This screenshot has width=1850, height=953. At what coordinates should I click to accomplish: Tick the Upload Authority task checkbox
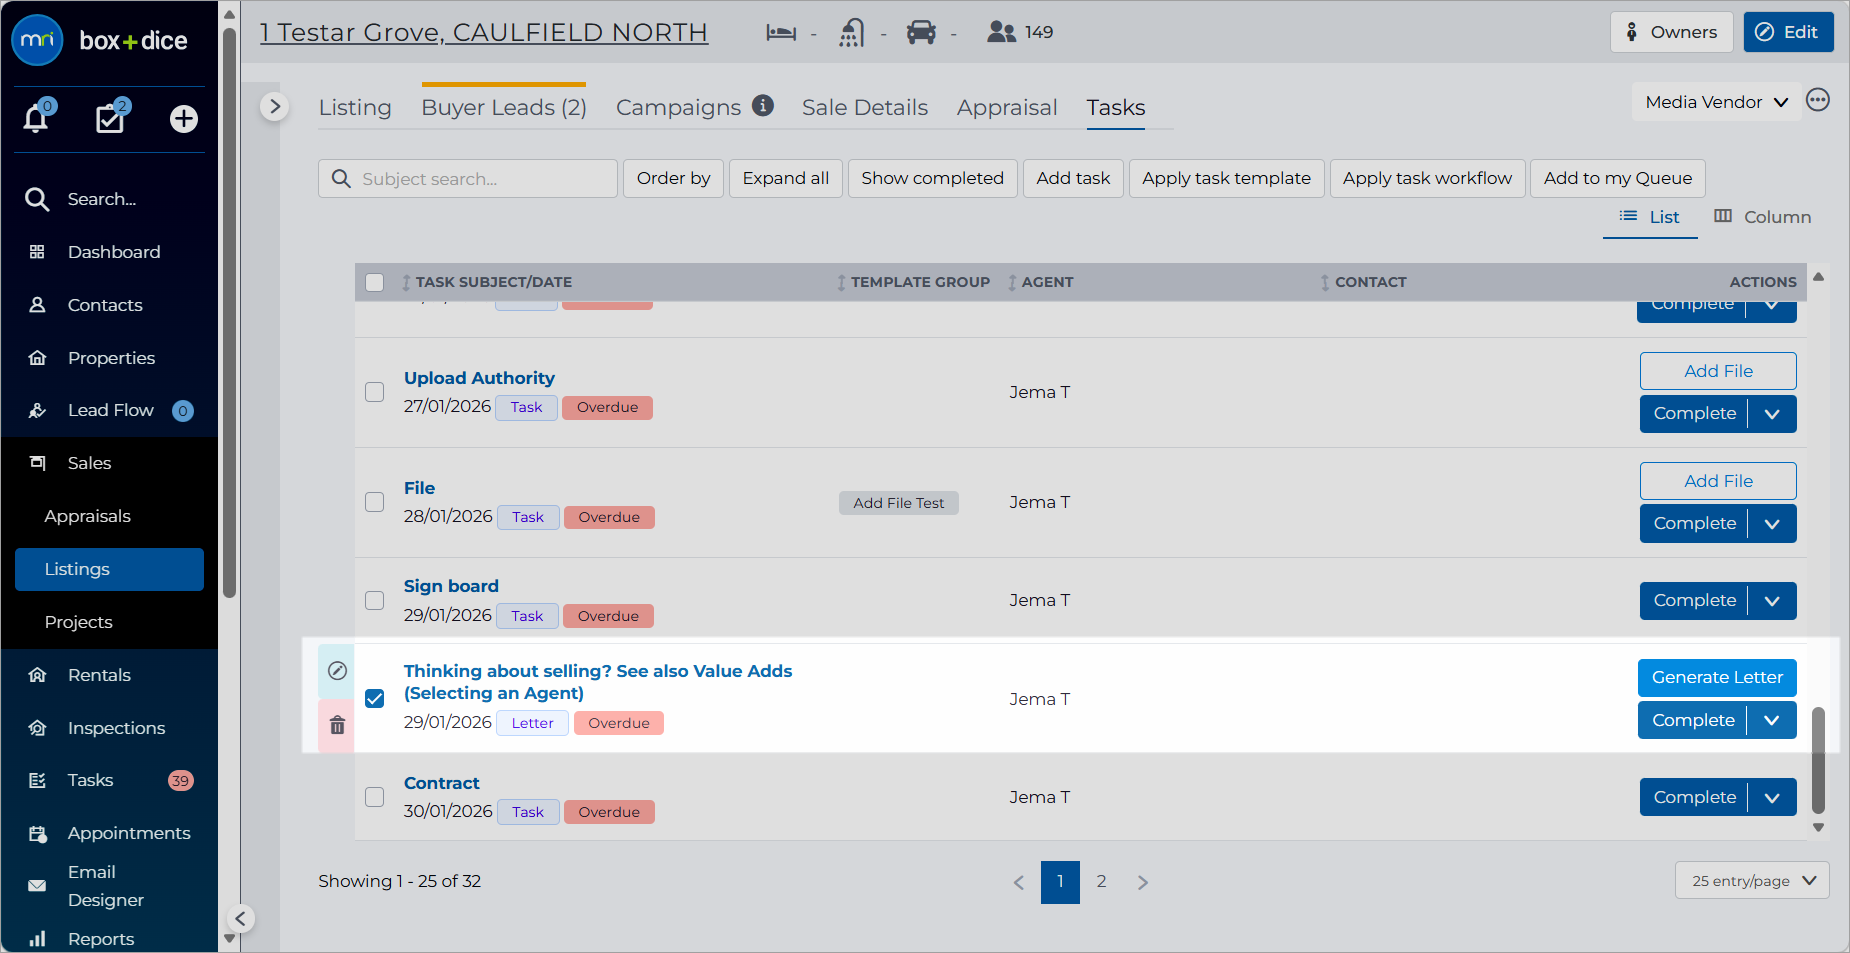(x=375, y=392)
